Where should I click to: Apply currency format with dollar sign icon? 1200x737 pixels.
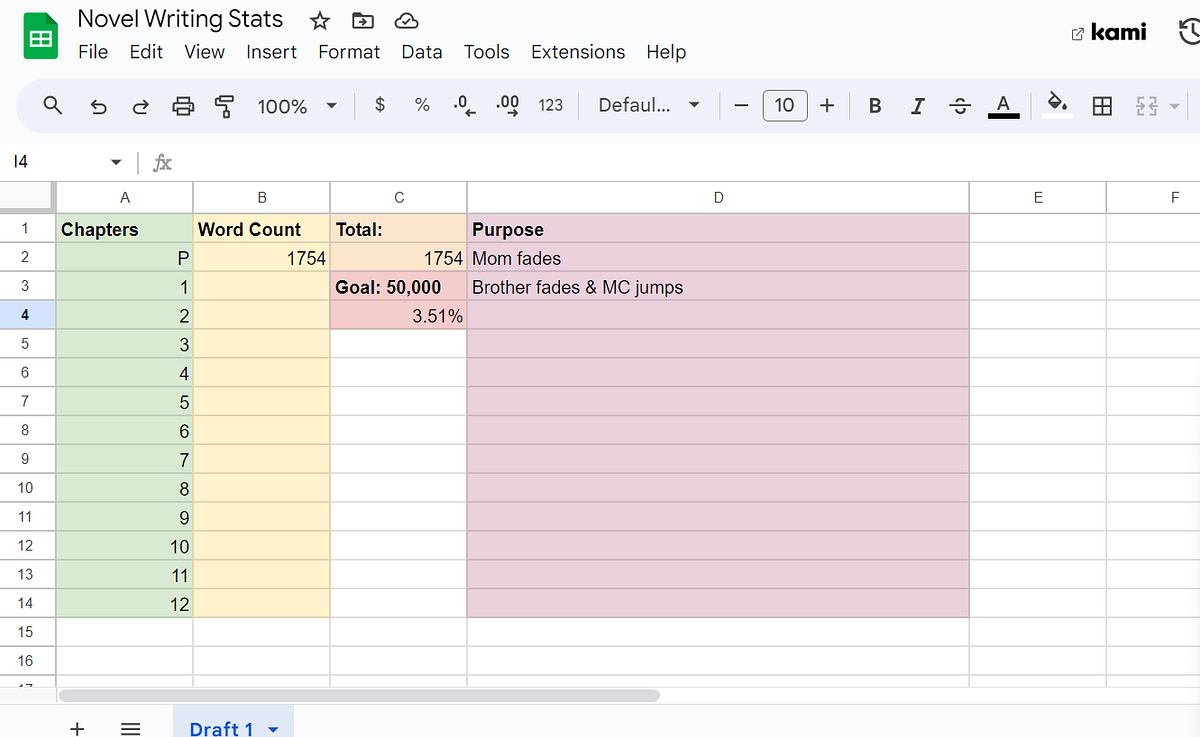coord(379,105)
